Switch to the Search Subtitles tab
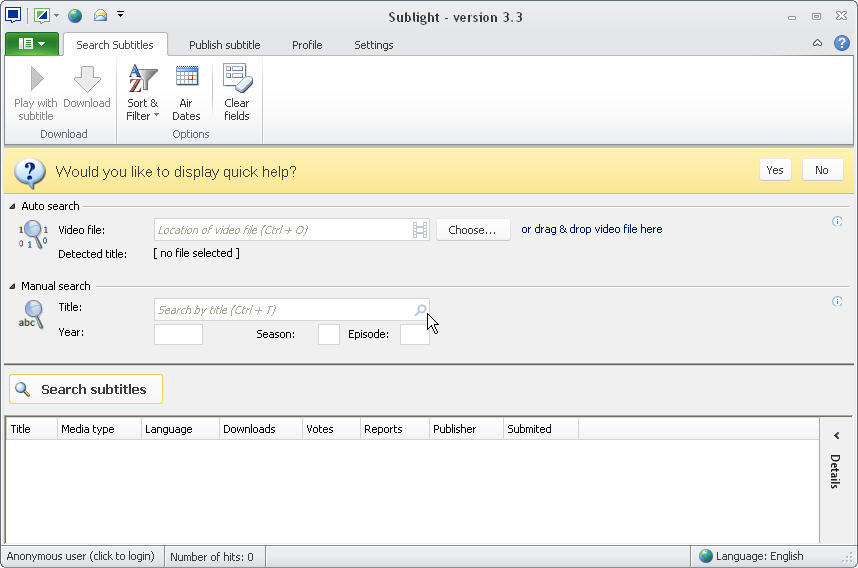This screenshot has height=568, width=858. click(115, 45)
